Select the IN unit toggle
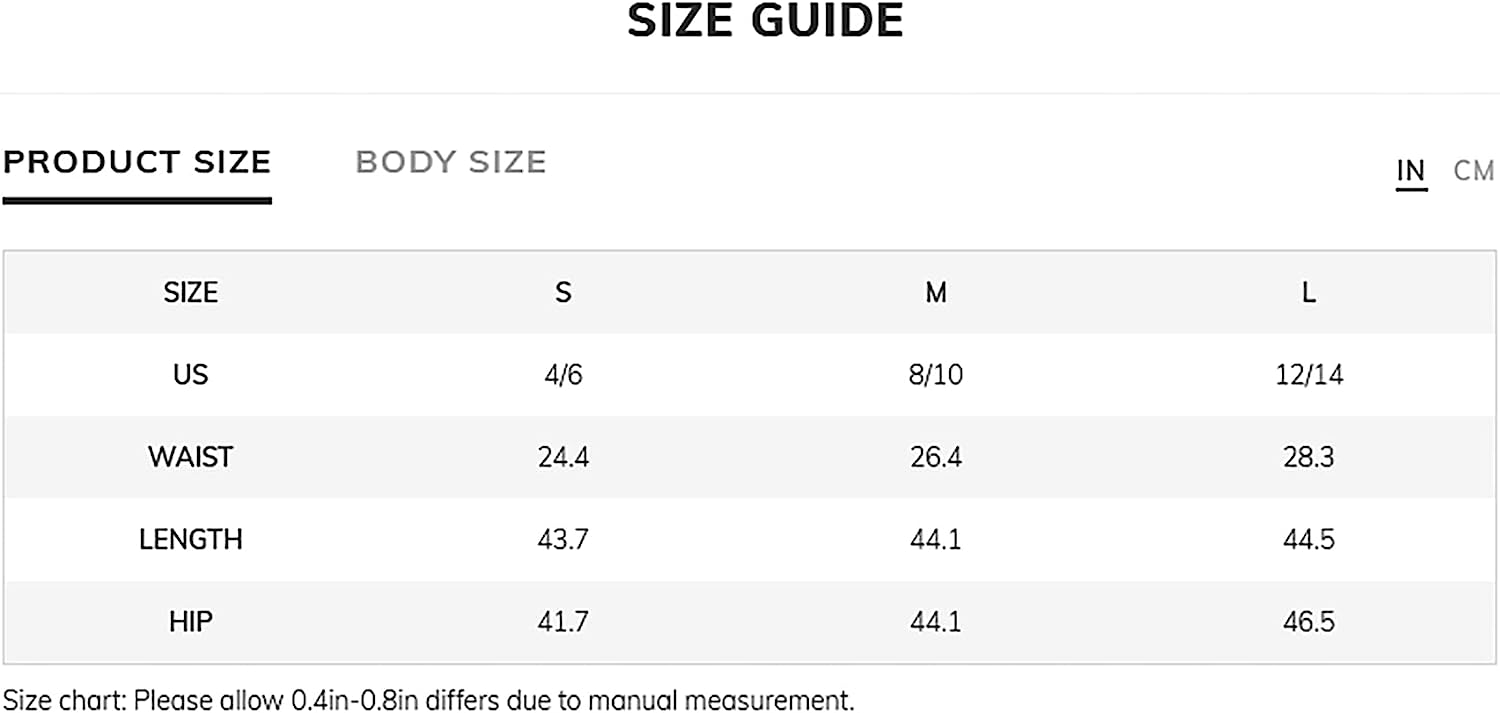Image resolution: width=1500 pixels, height=713 pixels. pos(1411,171)
